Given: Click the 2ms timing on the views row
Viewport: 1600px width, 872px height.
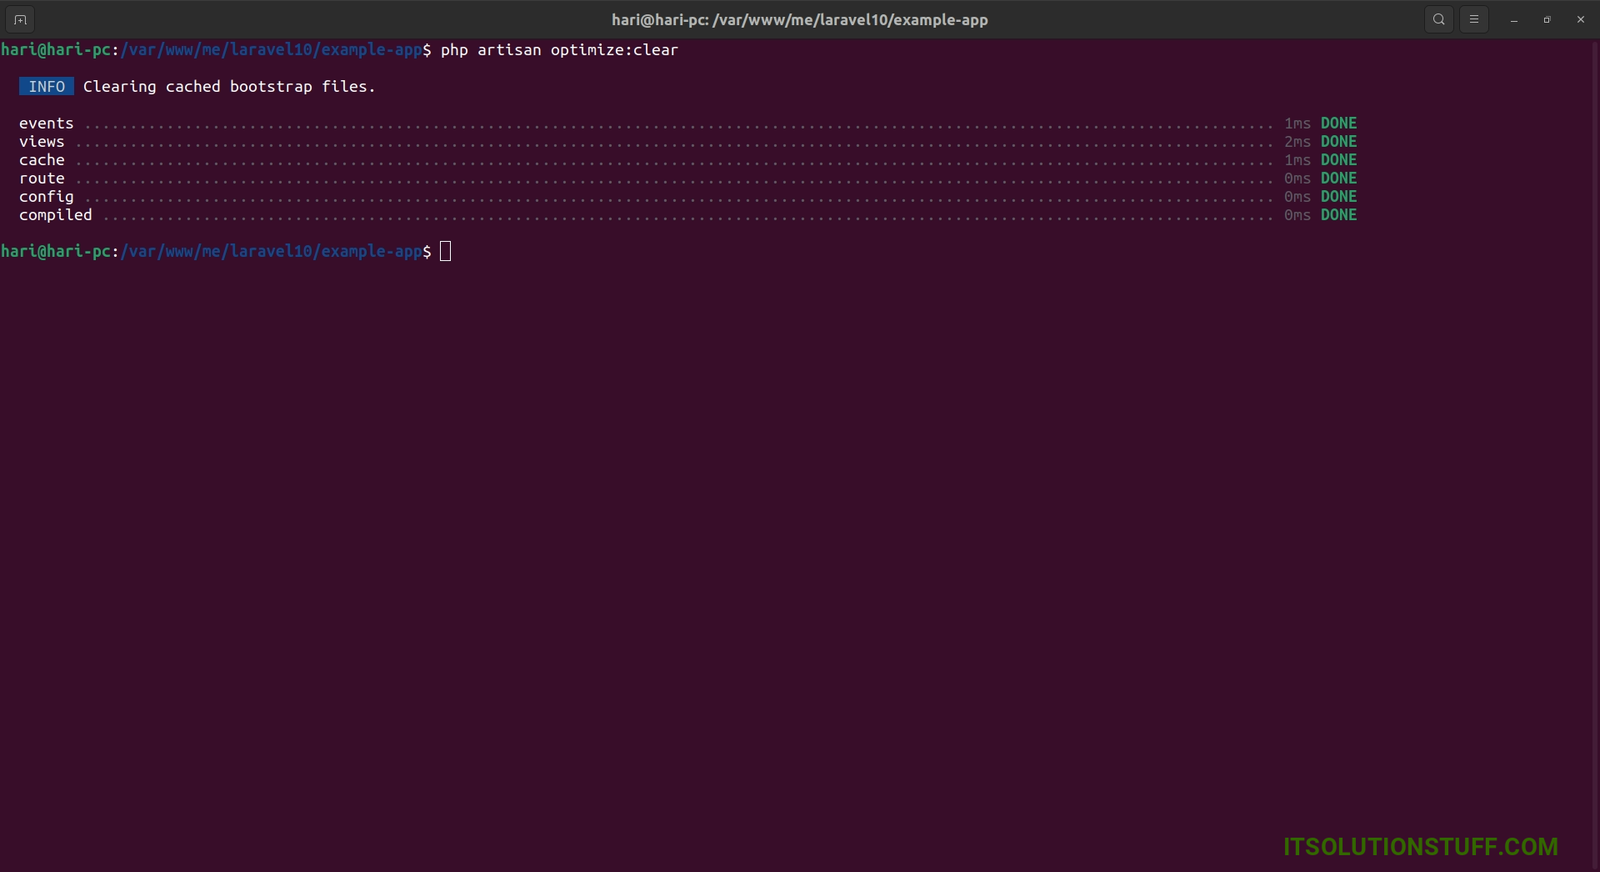Looking at the screenshot, I should click(1297, 142).
